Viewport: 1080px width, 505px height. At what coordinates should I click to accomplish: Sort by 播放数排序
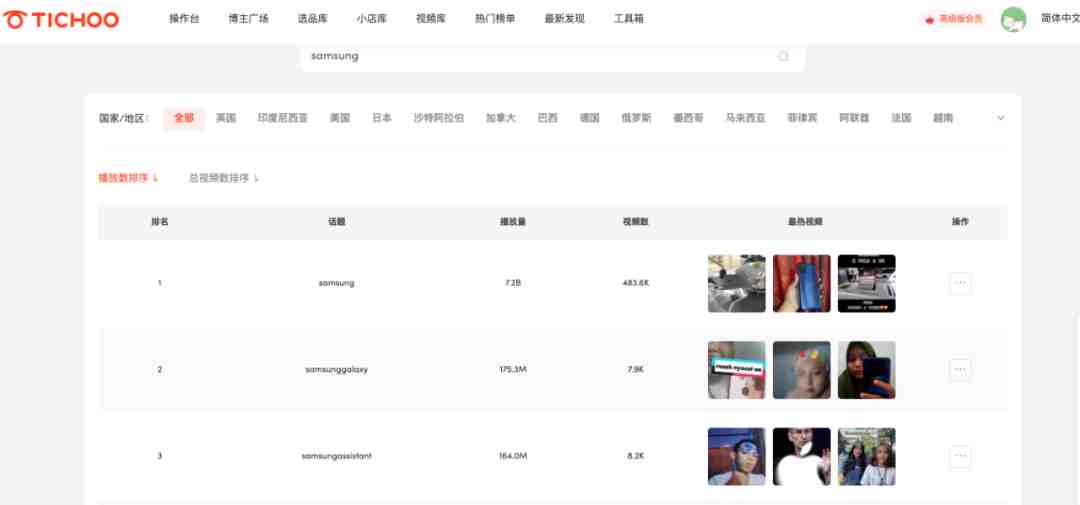pyautogui.click(x=128, y=178)
